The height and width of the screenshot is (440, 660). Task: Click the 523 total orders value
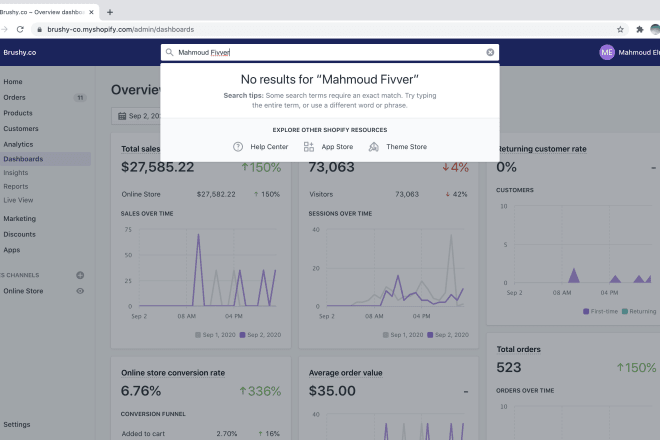point(509,368)
